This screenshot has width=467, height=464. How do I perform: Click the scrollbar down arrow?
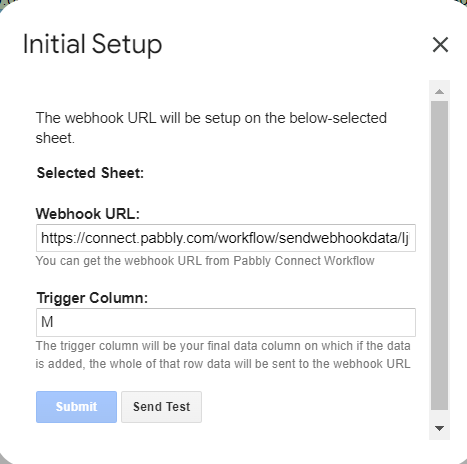[x=439, y=428]
